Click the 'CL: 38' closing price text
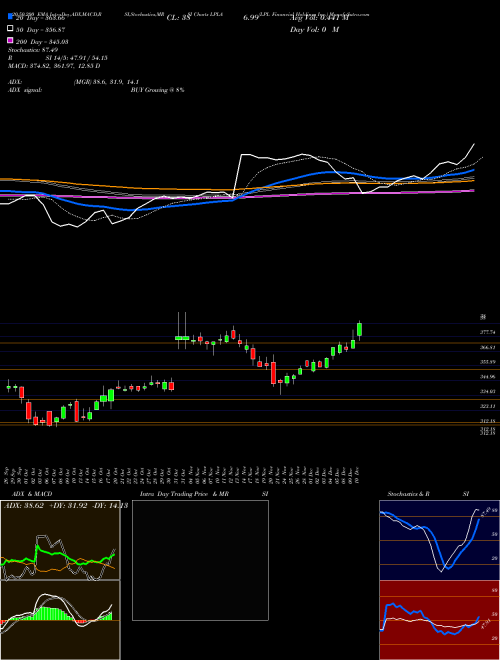Image resolution: width=500 pixels, height=660 pixels. [179, 18]
